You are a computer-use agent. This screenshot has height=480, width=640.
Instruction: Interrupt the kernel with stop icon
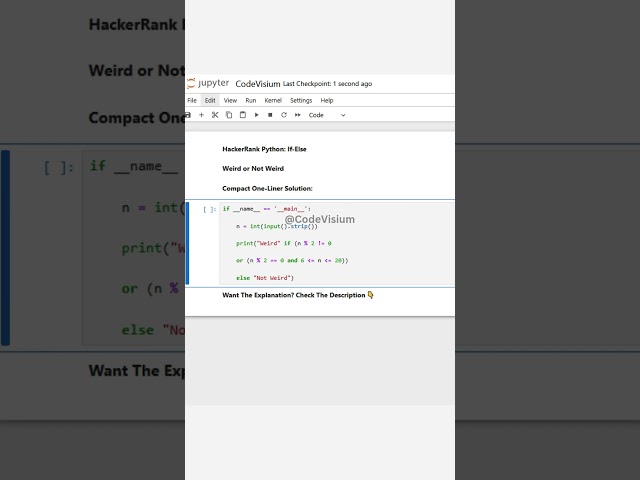coord(270,115)
